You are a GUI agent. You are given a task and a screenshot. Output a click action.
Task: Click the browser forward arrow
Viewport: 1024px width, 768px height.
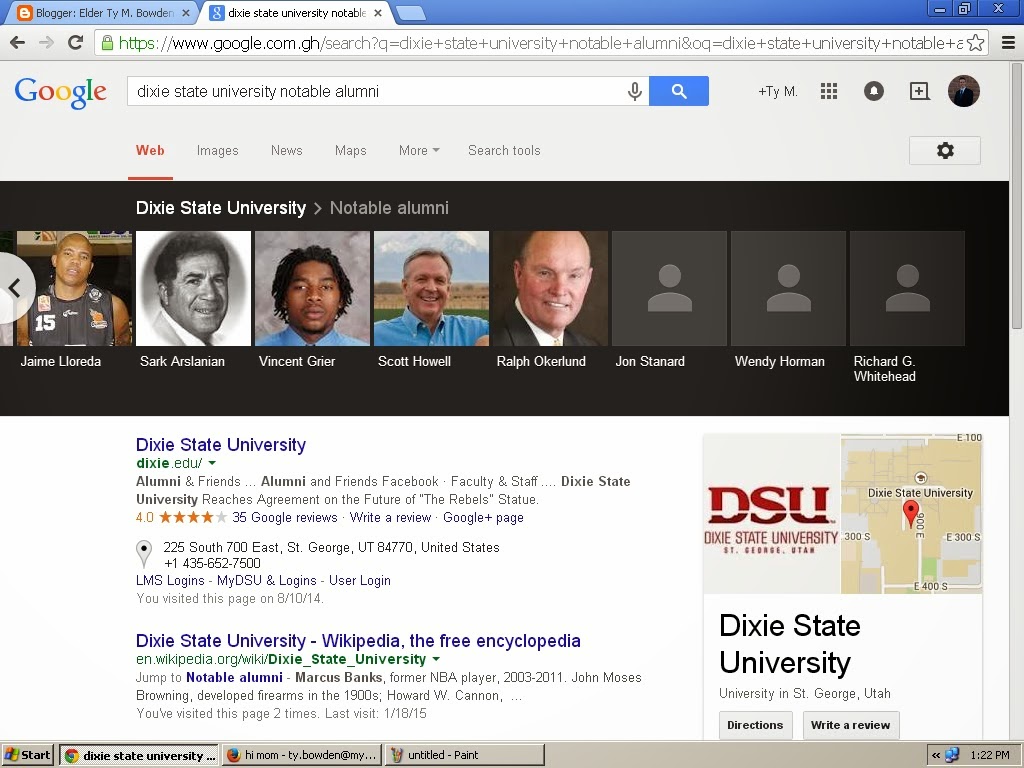coord(46,43)
